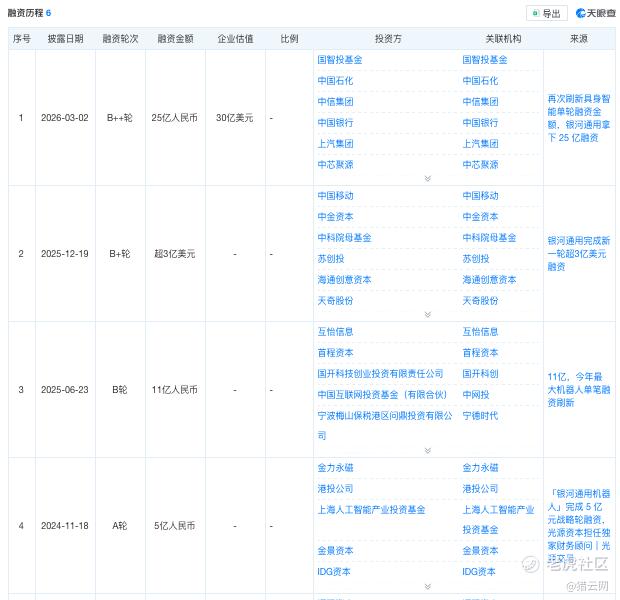Select the amount cell 5亿人民币
This screenshot has width=620, height=600.
coord(174,526)
